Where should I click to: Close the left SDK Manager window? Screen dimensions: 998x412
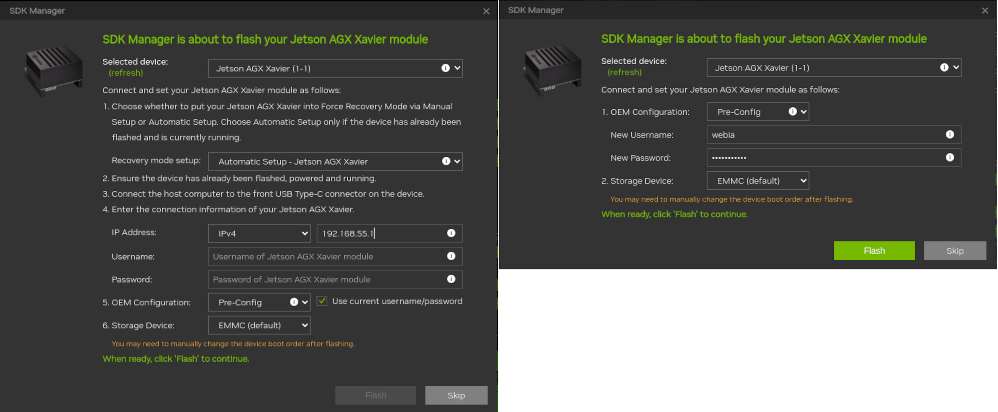click(x=486, y=11)
